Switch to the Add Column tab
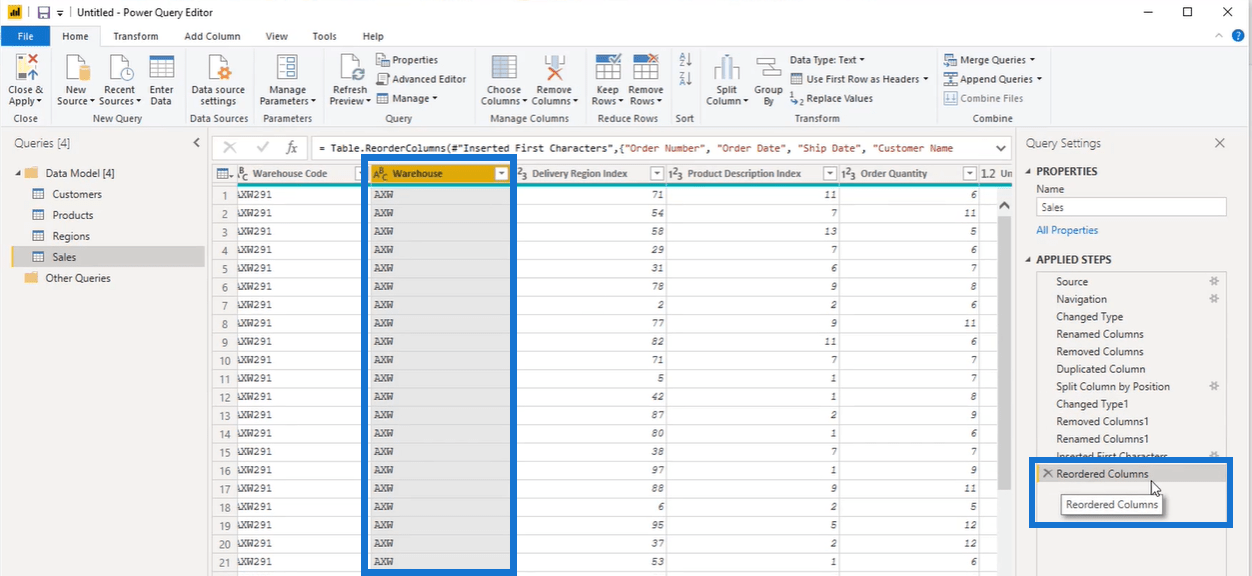1252x576 pixels. click(x=212, y=36)
